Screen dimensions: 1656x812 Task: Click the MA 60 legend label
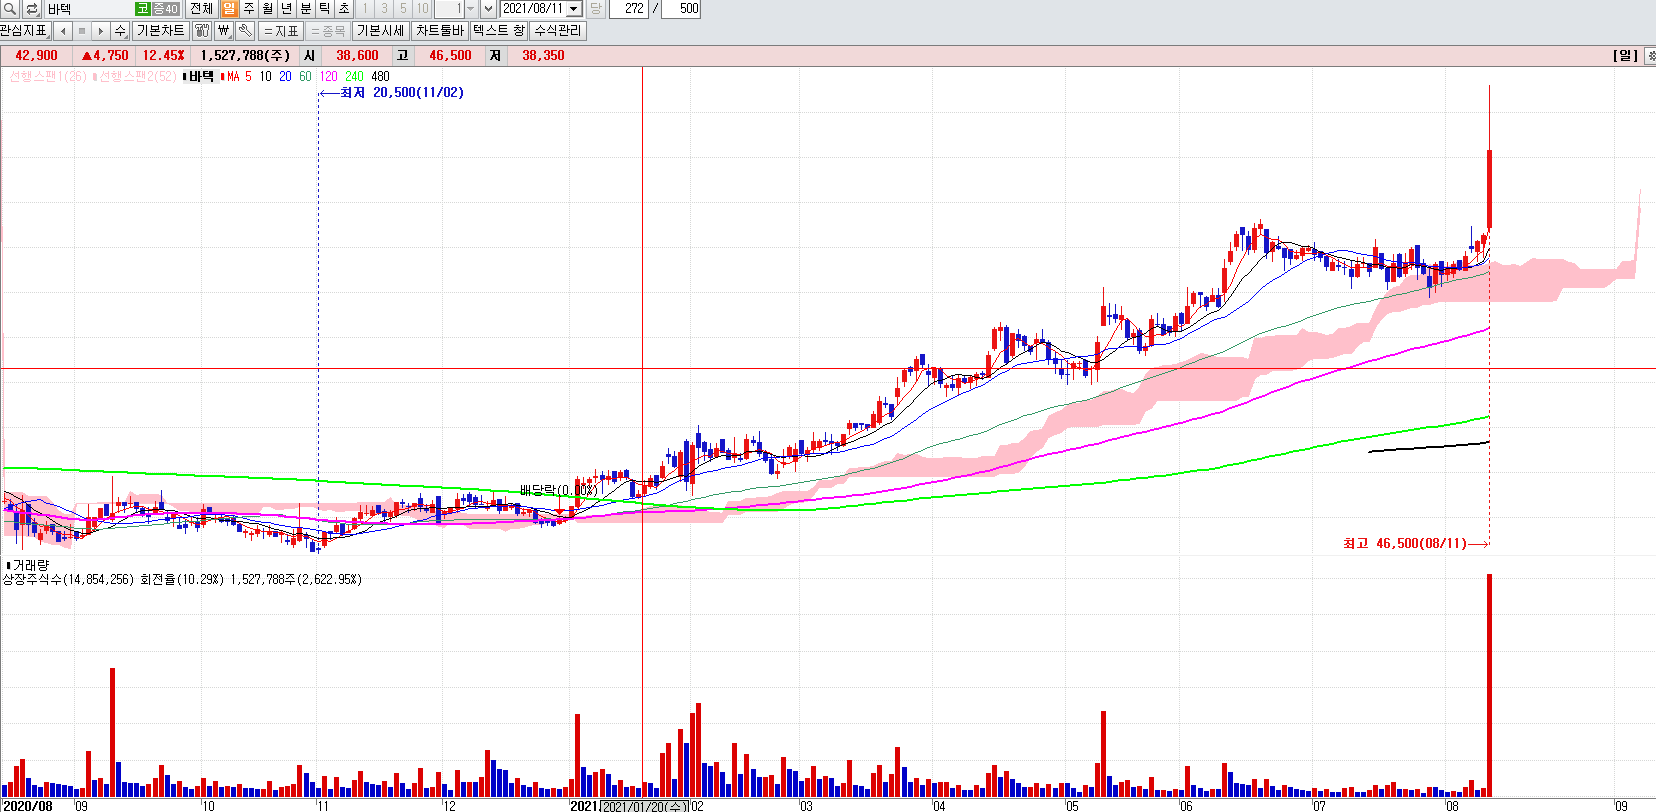(305, 76)
